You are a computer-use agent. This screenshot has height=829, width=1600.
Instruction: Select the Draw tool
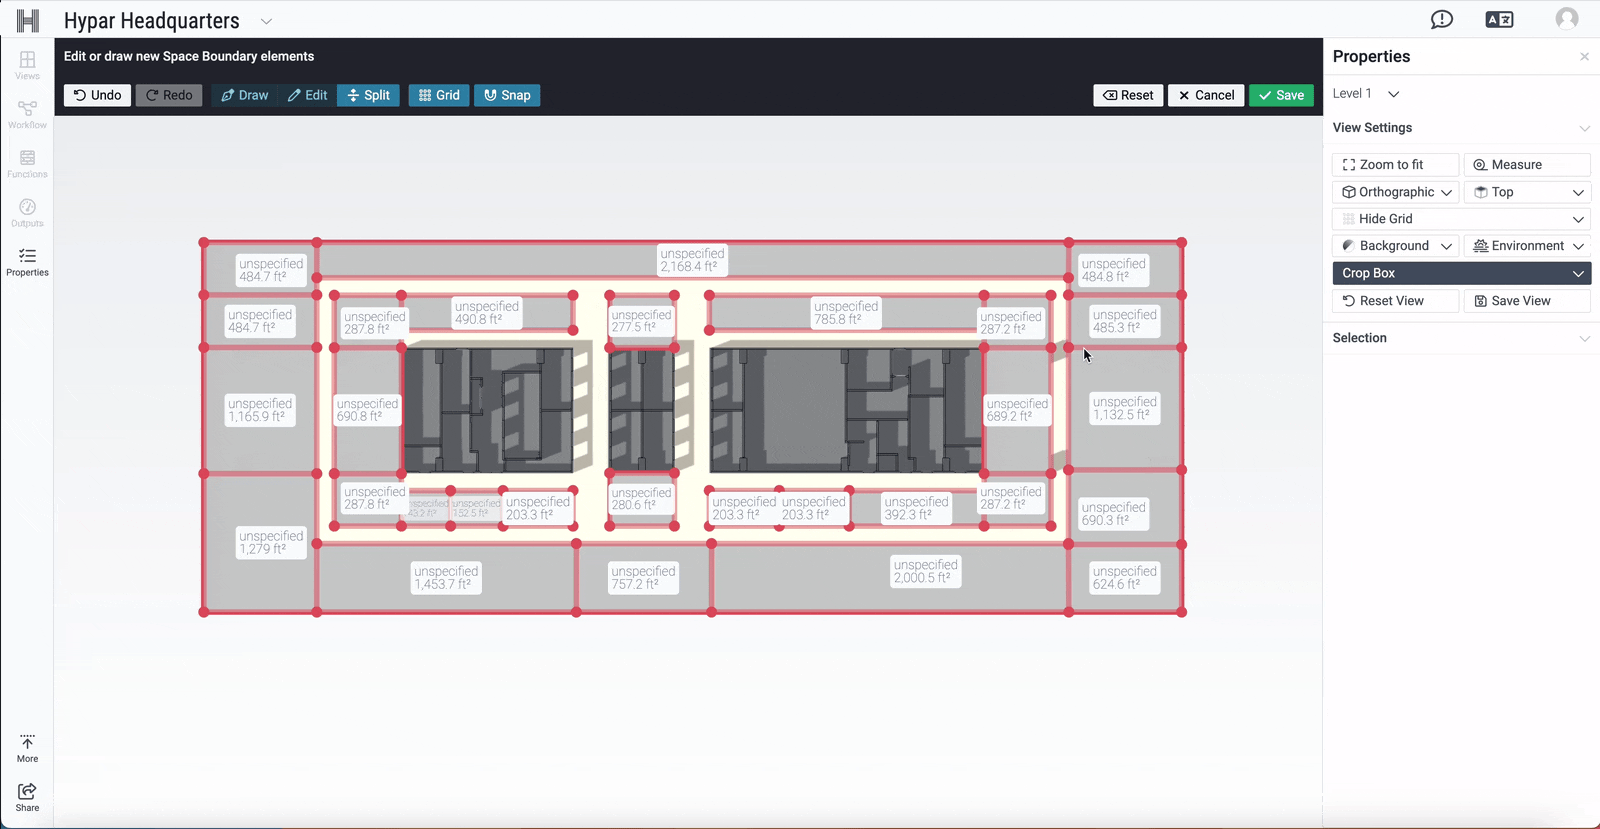[245, 95]
